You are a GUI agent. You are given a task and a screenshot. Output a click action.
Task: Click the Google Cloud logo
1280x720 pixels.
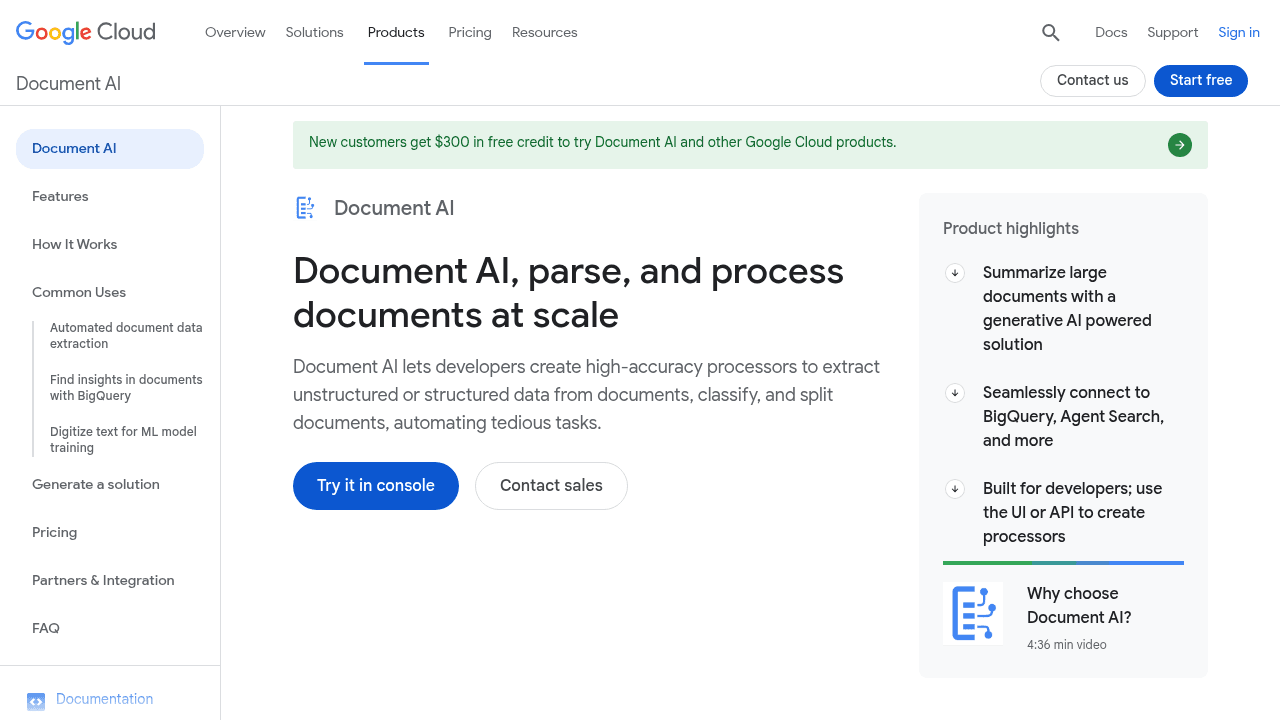pos(86,32)
